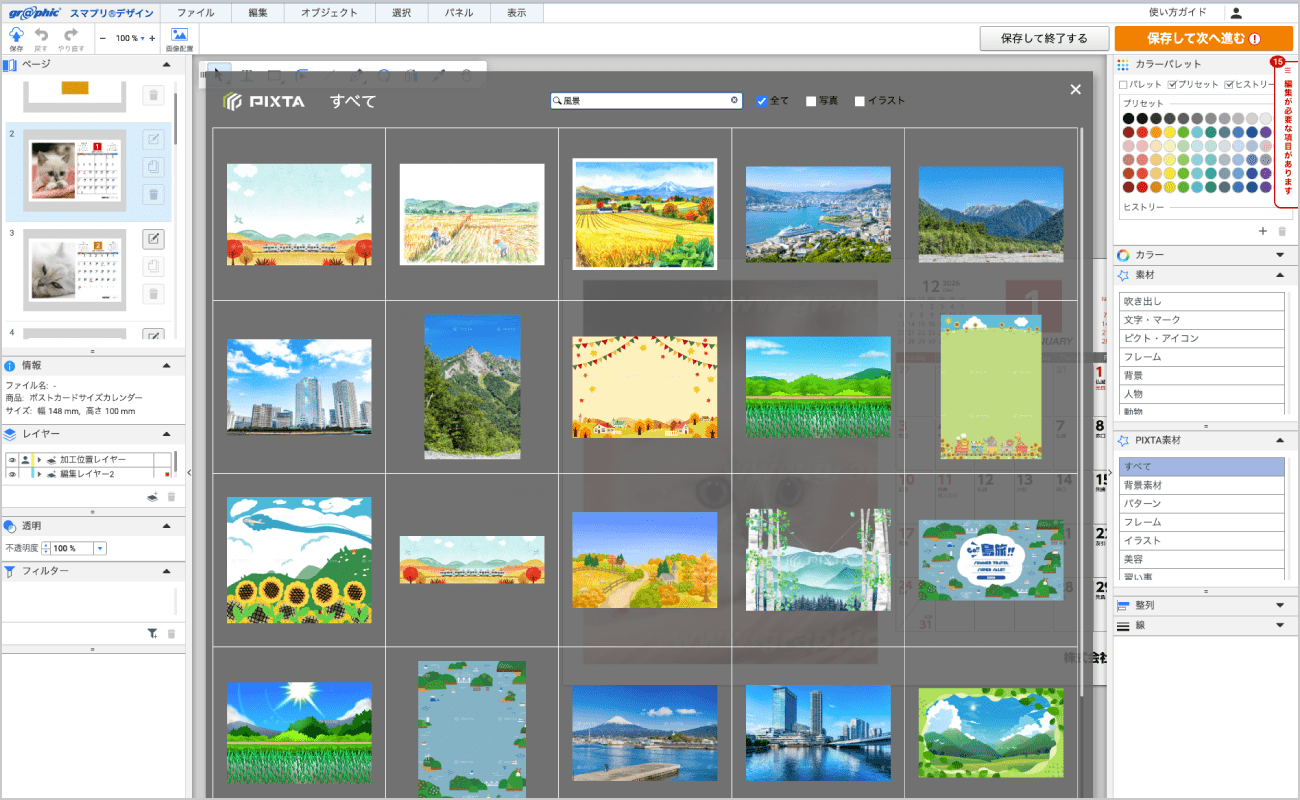Open the 使い方ガイド link
The height and width of the screenshot is (800, 1300).
point(1178,13)
